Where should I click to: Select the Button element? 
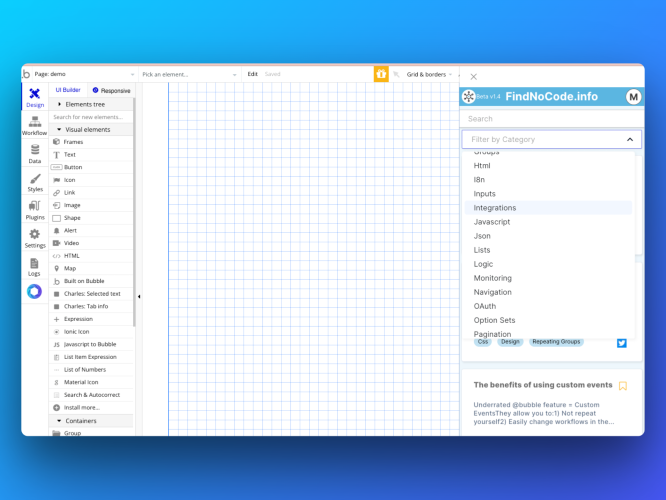pos(91,167)
